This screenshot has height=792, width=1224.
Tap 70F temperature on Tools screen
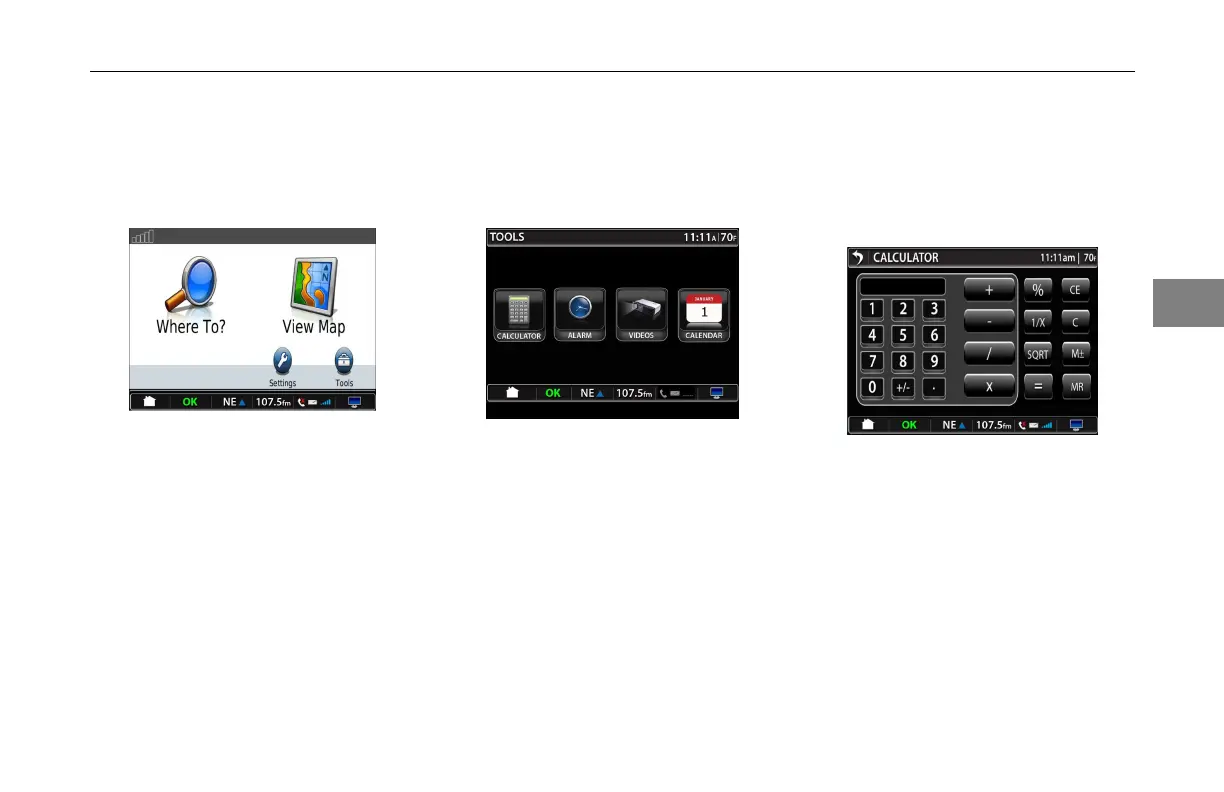coord(729,238)
